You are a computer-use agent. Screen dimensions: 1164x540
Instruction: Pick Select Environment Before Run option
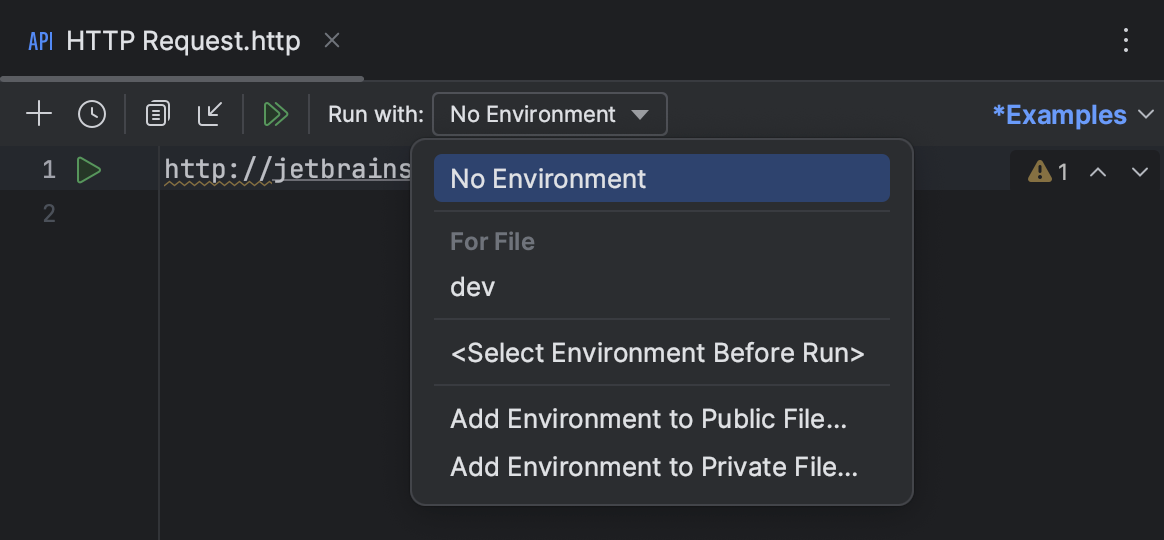657,353
